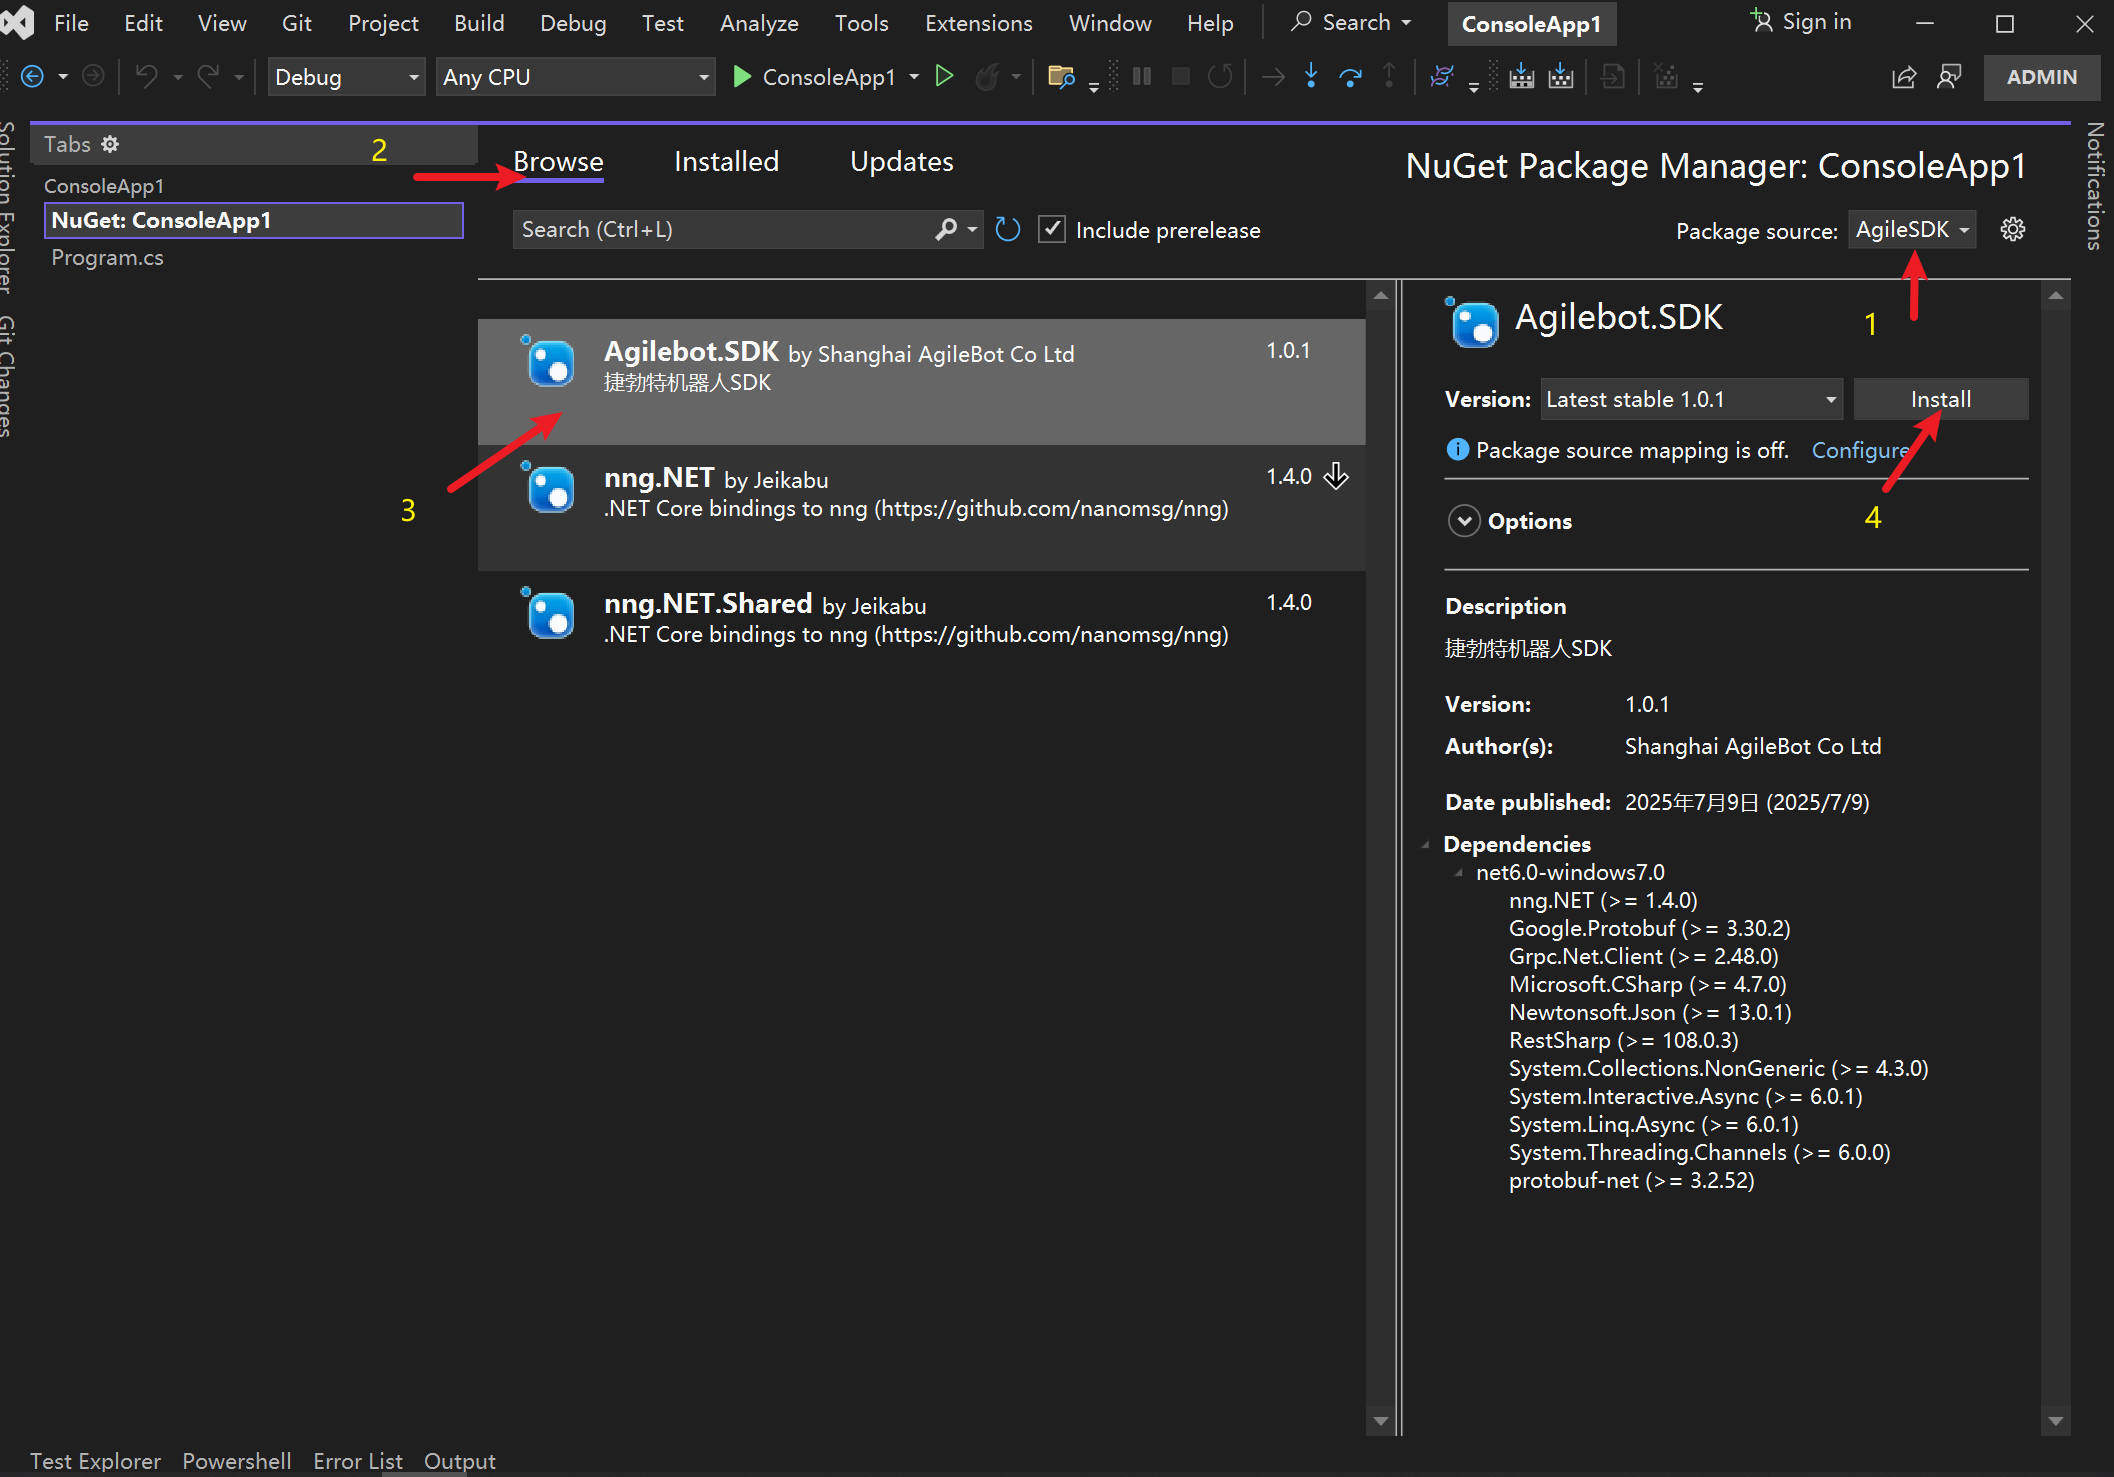This screenshot has height=1477, width=2114.
Task: Refresh the package list
Action: coord(1008,230)
